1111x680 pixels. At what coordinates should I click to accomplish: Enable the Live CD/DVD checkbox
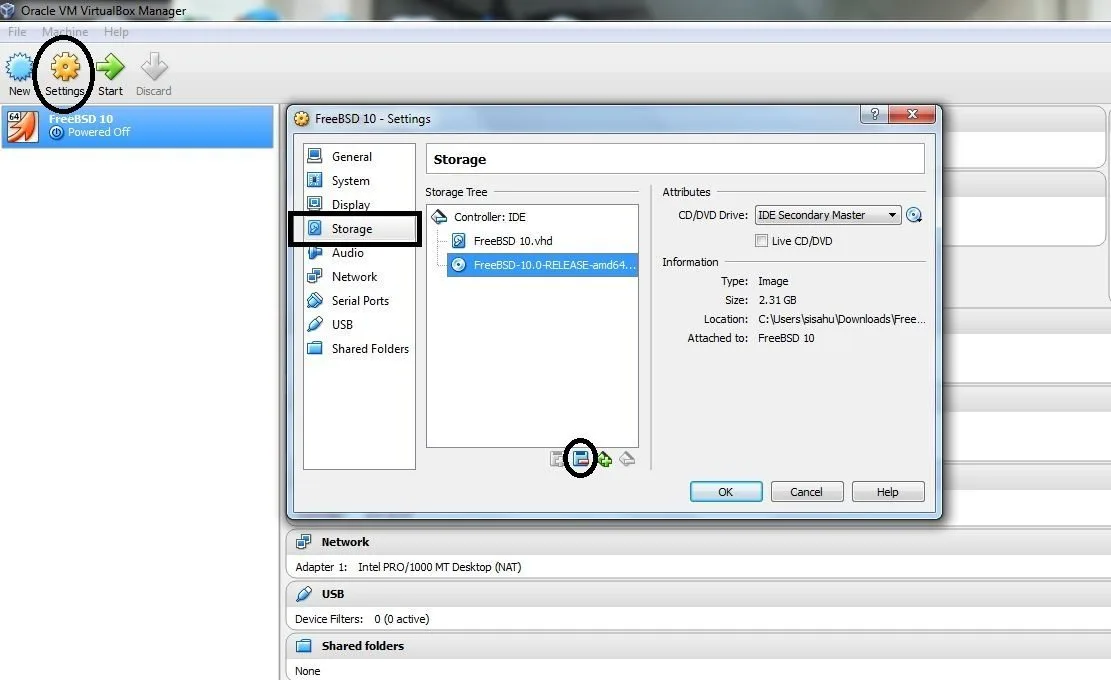pyautogui.click(x=761, y=241)
